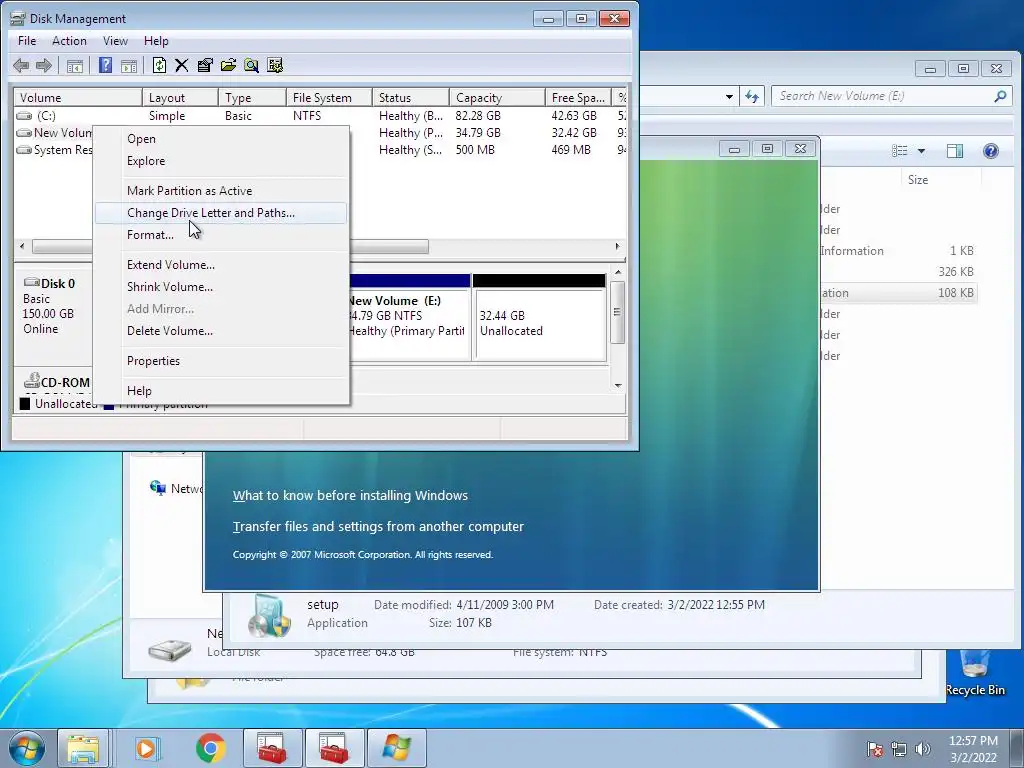Click the volume speaker tray icon
The width and height of the screenshot is (1024, 768).
[x=922, y=749]
